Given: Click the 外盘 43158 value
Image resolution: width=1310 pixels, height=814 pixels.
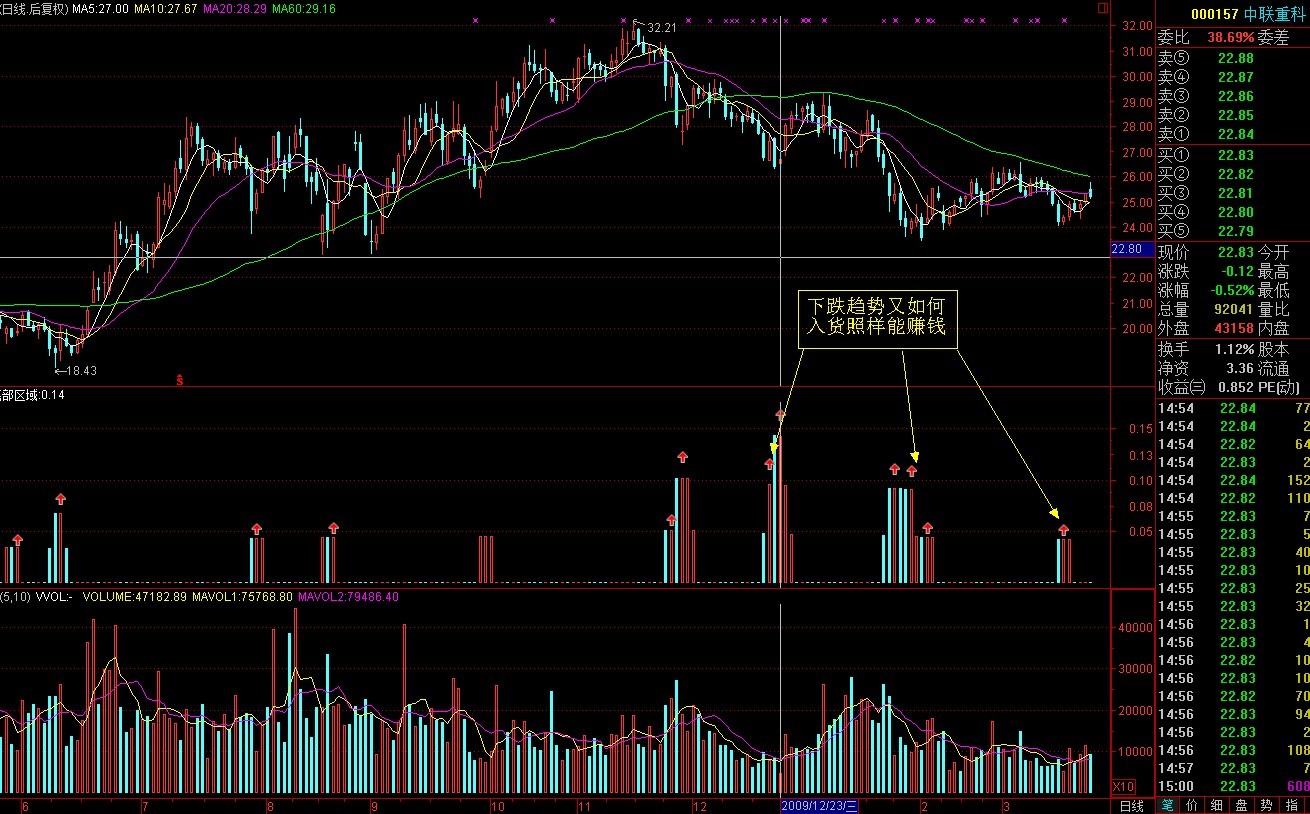Looking at the screenshot, I should pyautogui.click(x=1234, y=328).
